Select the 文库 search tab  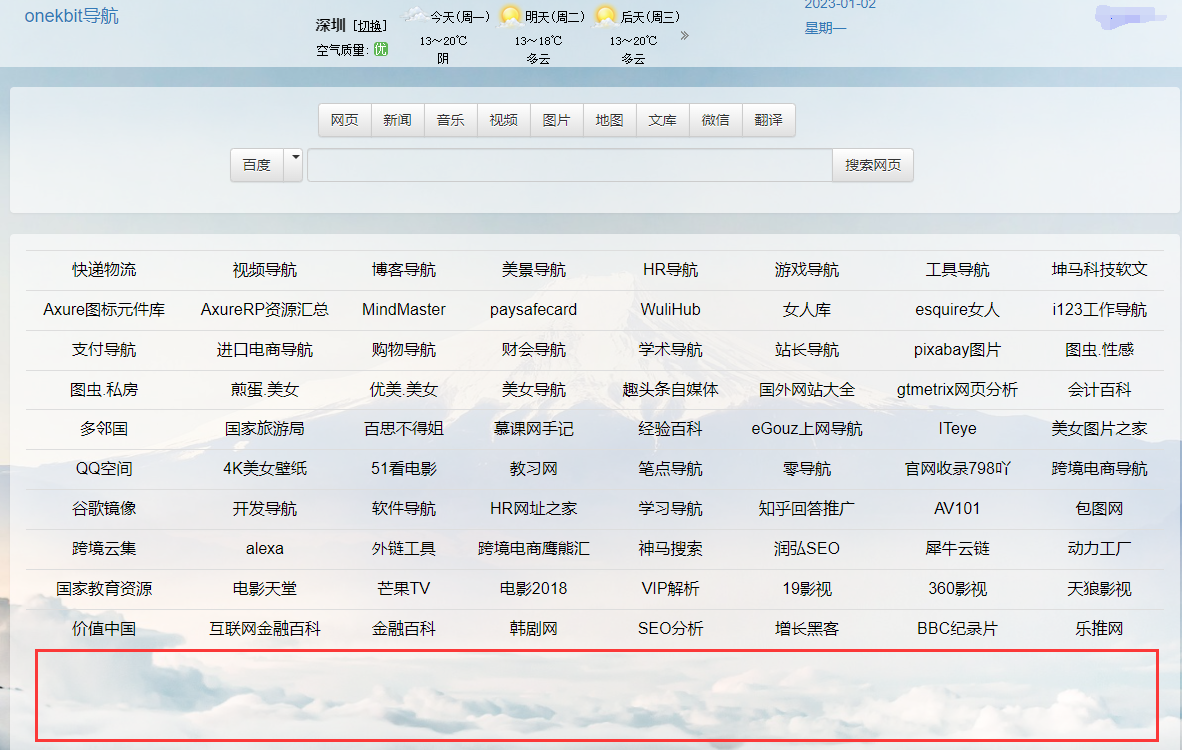click(x=663, y=120)
